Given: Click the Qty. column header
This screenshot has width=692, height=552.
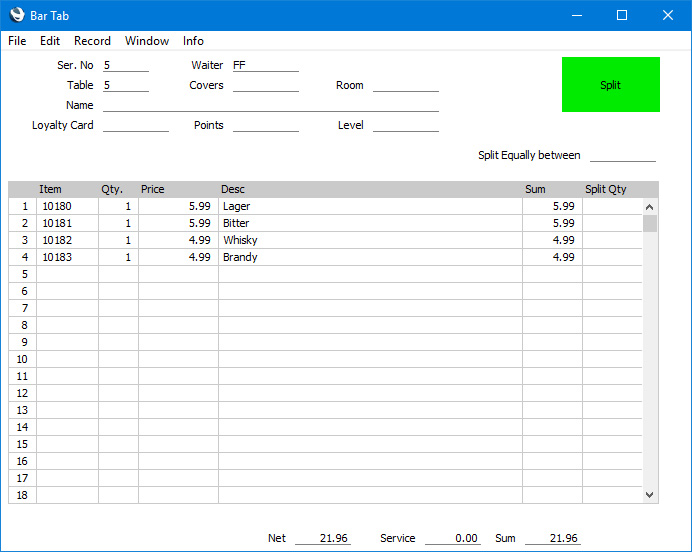Looking at the screenshot, I should (112, 189).
